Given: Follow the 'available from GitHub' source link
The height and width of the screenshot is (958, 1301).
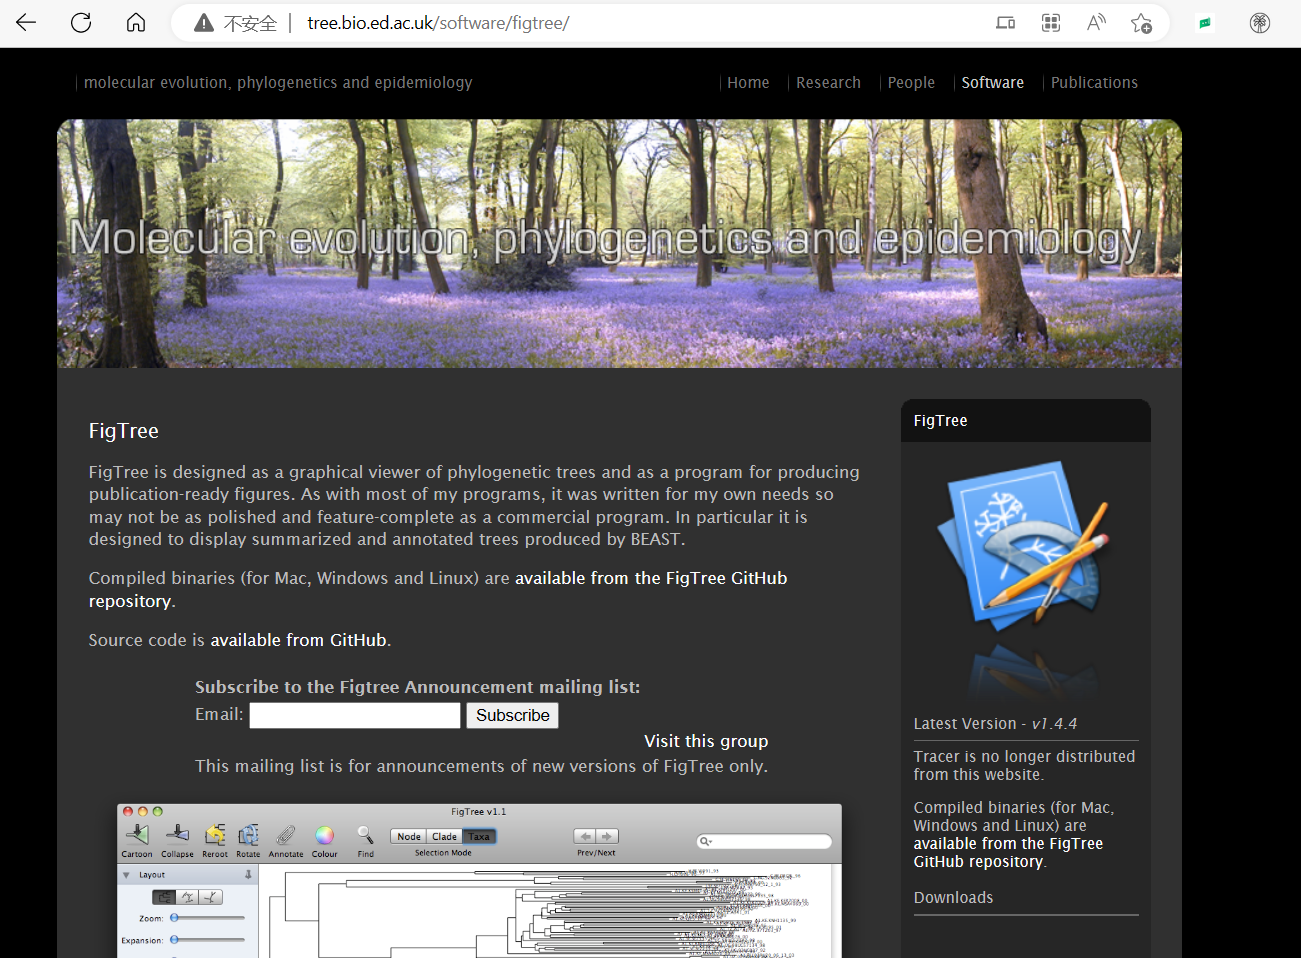Looking at the screenshot, I should (298, 640).
